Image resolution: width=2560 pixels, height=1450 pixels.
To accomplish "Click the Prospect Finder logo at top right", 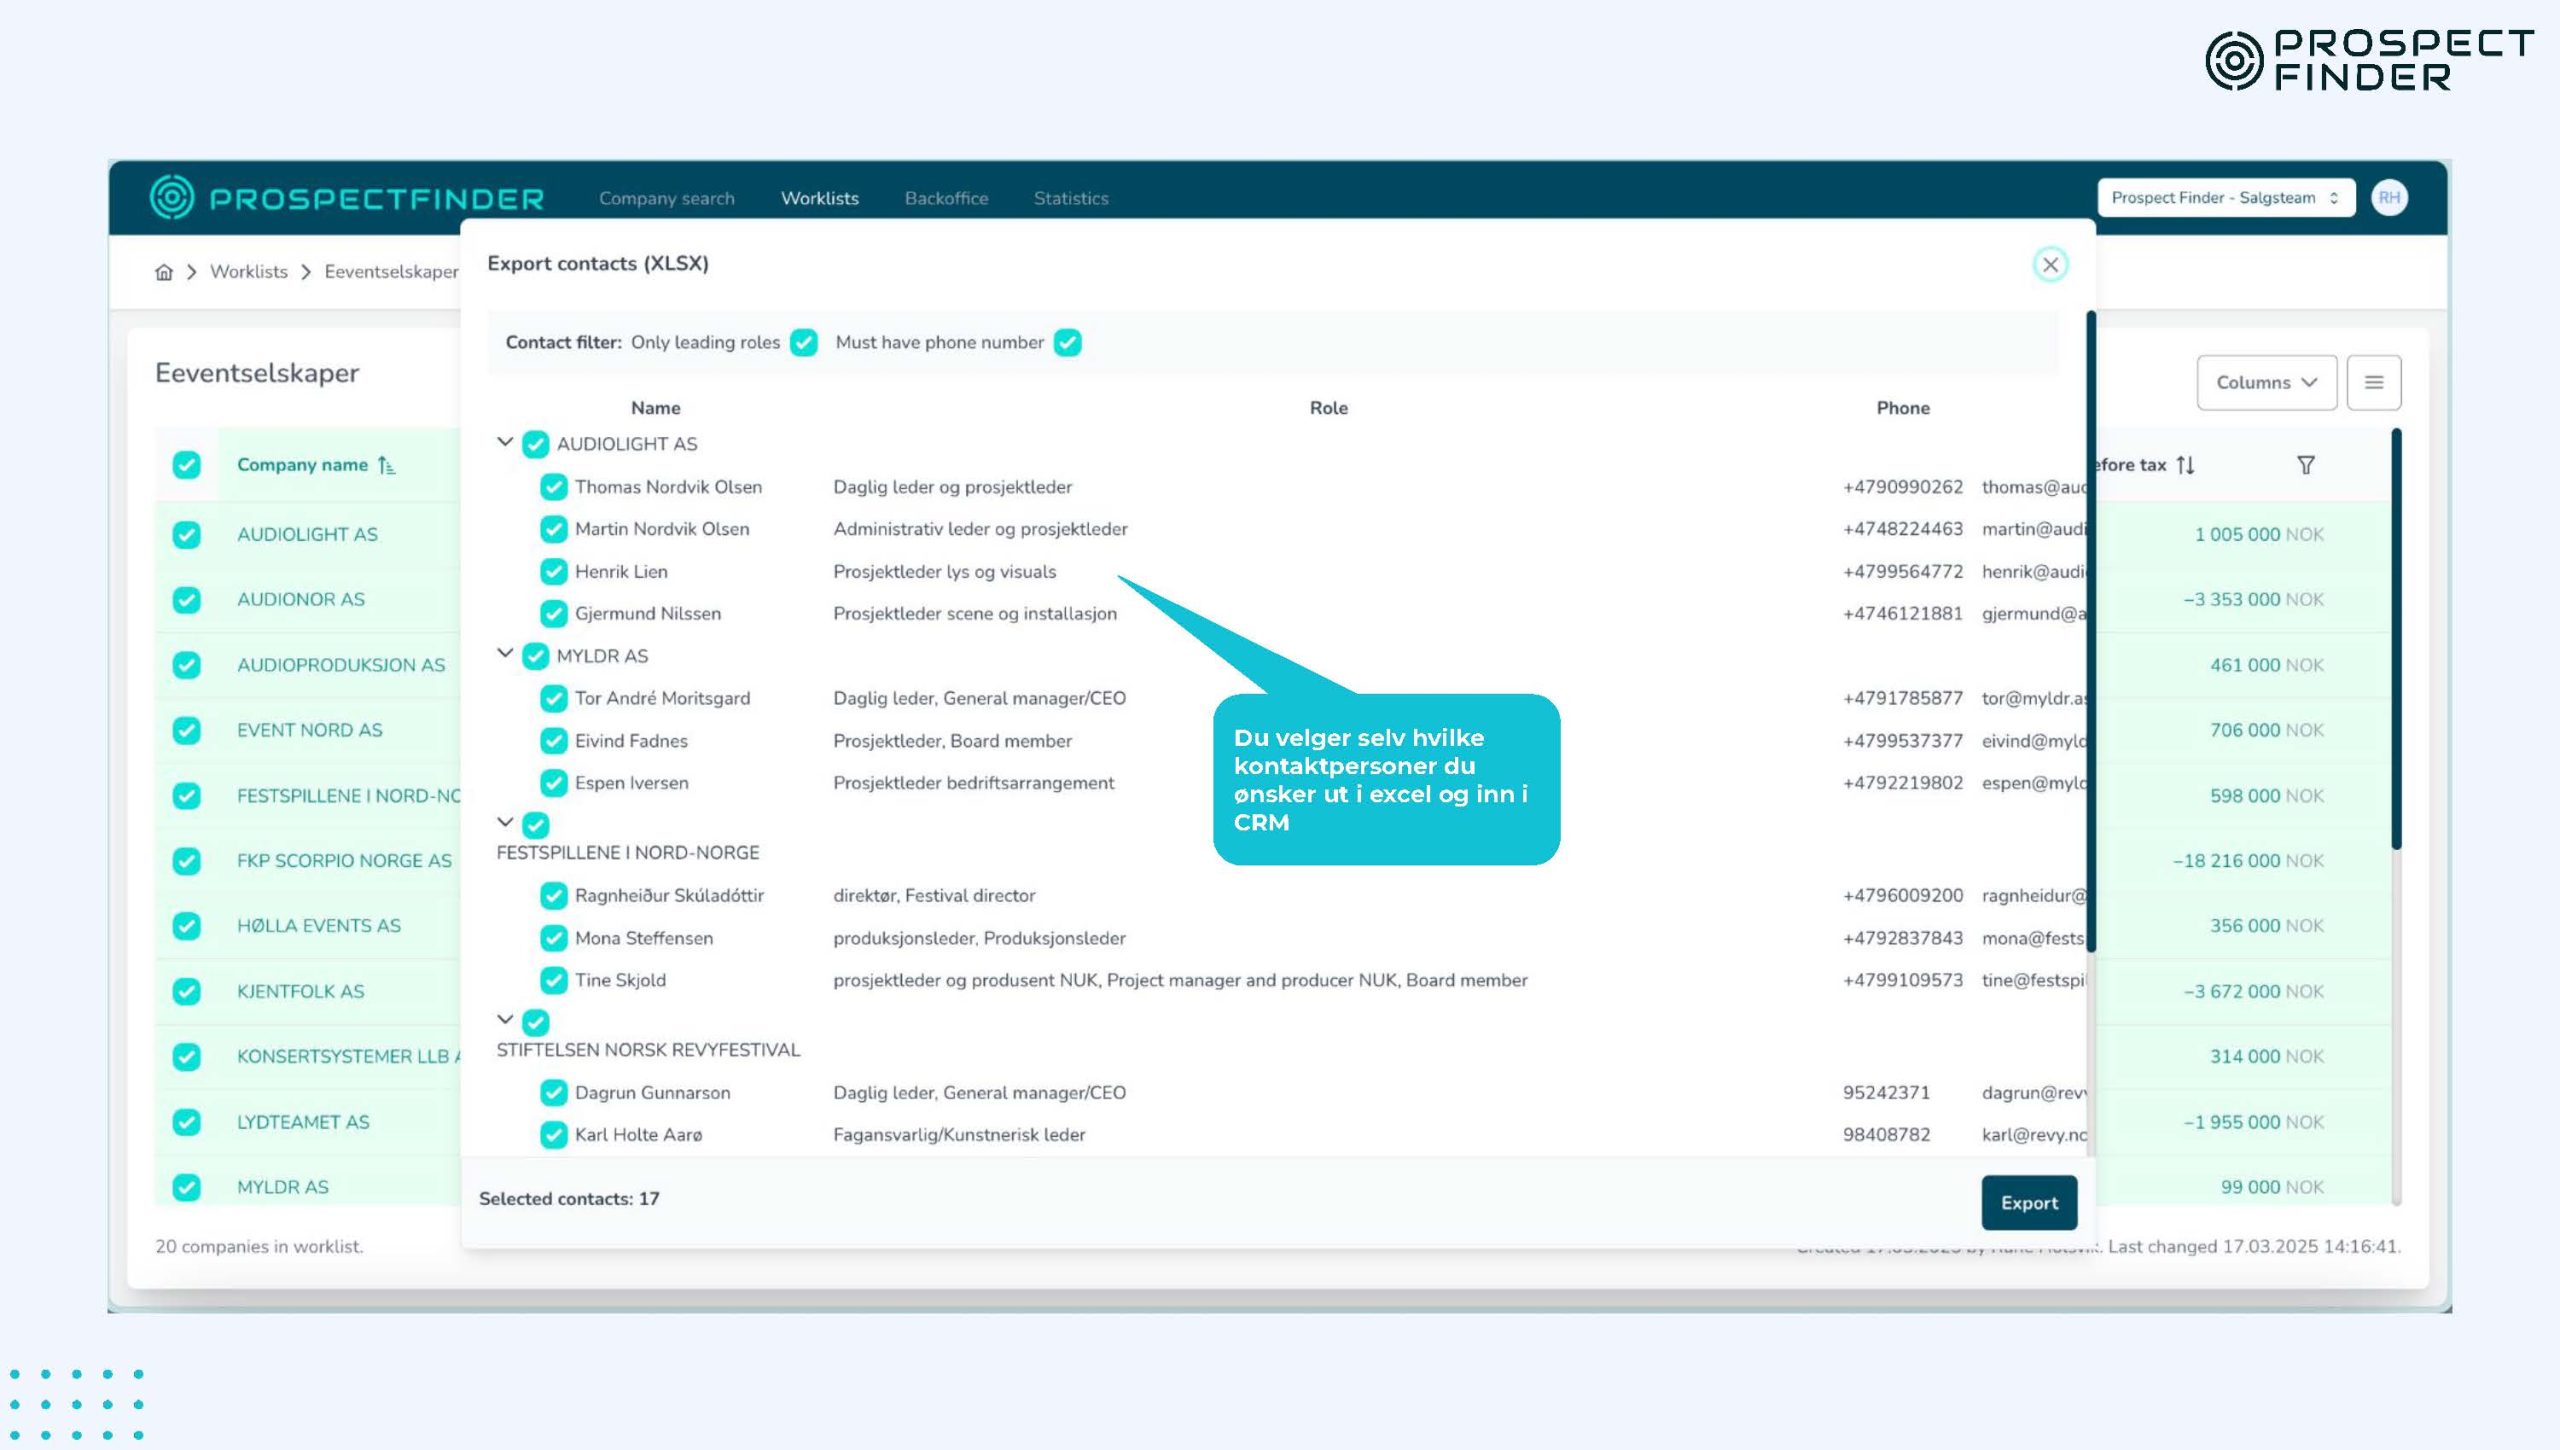I will click(x=2368, y=60).
